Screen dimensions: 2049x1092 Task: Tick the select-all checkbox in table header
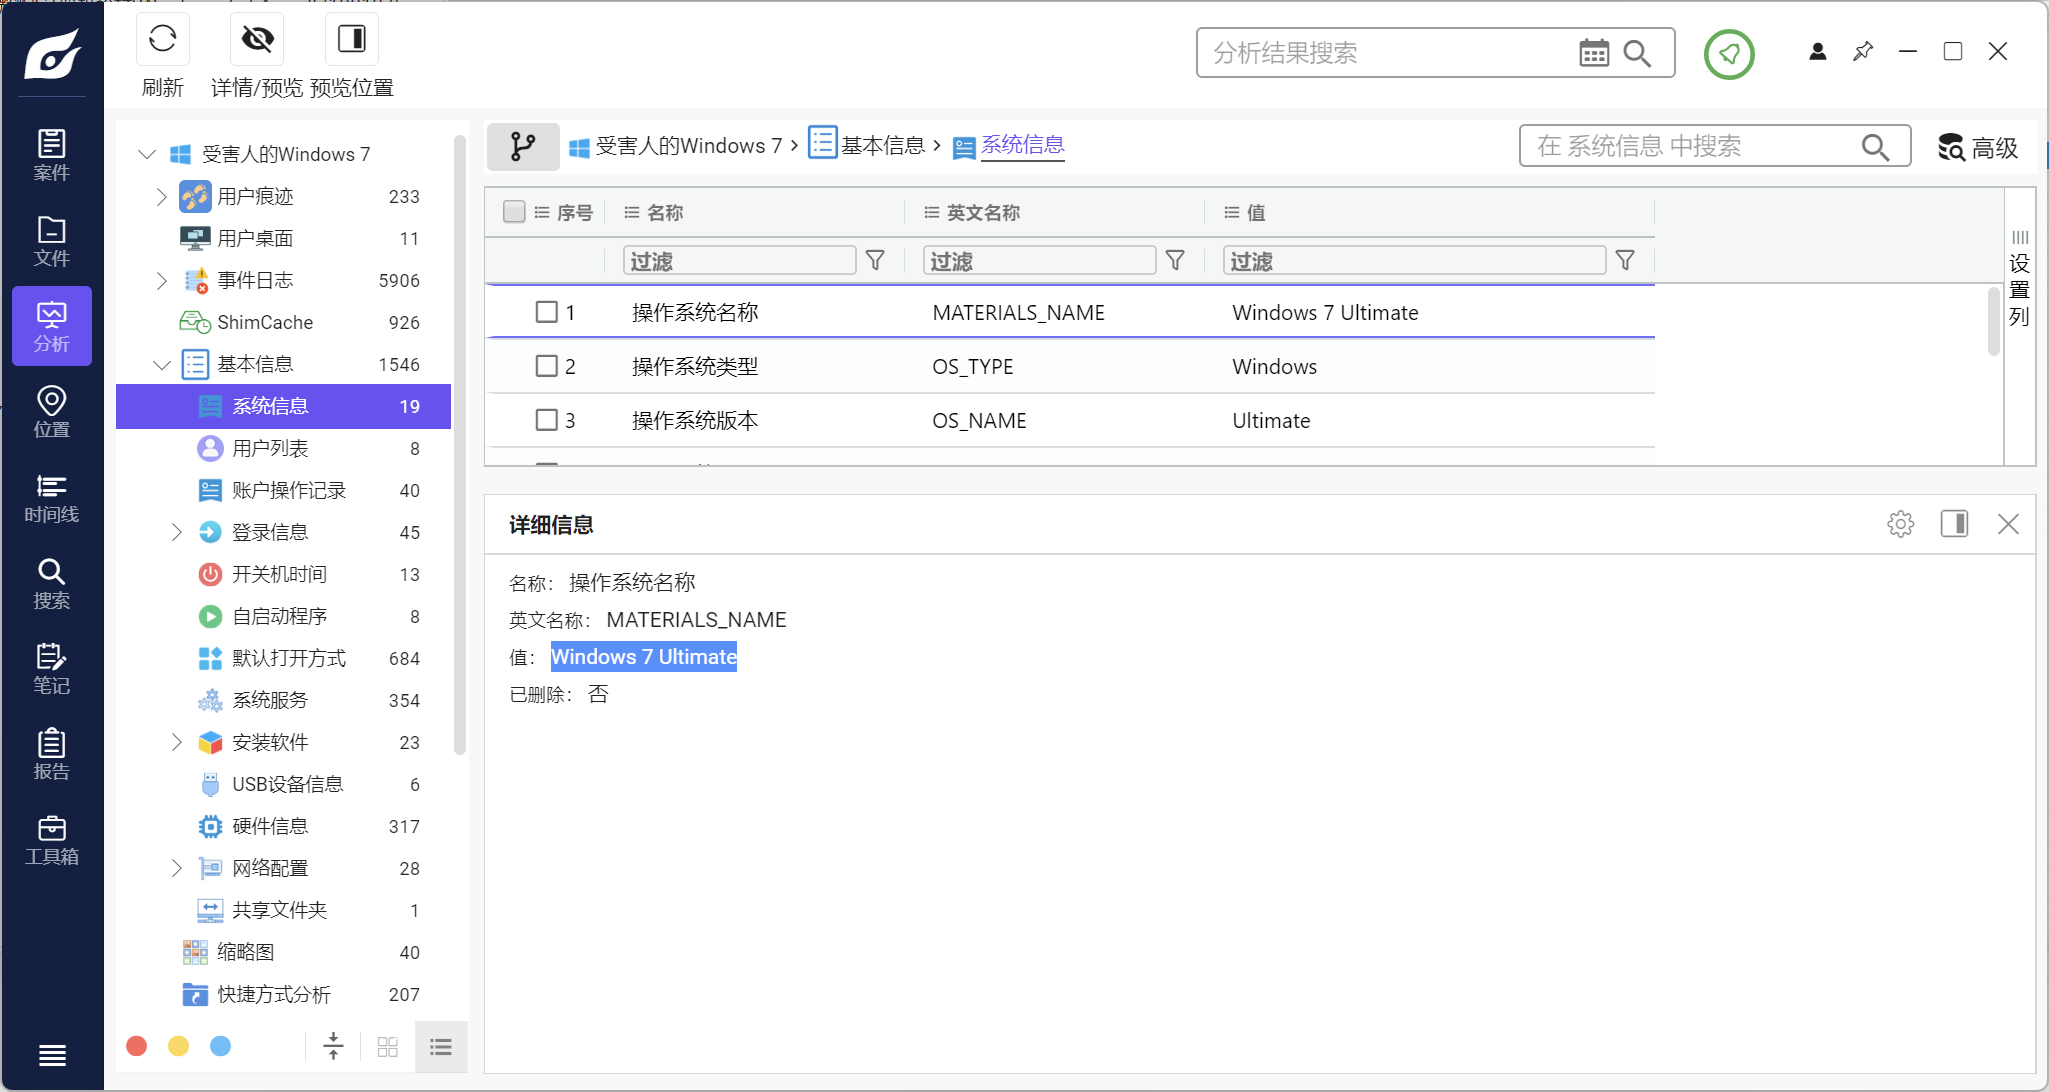(x=514, y=212)
